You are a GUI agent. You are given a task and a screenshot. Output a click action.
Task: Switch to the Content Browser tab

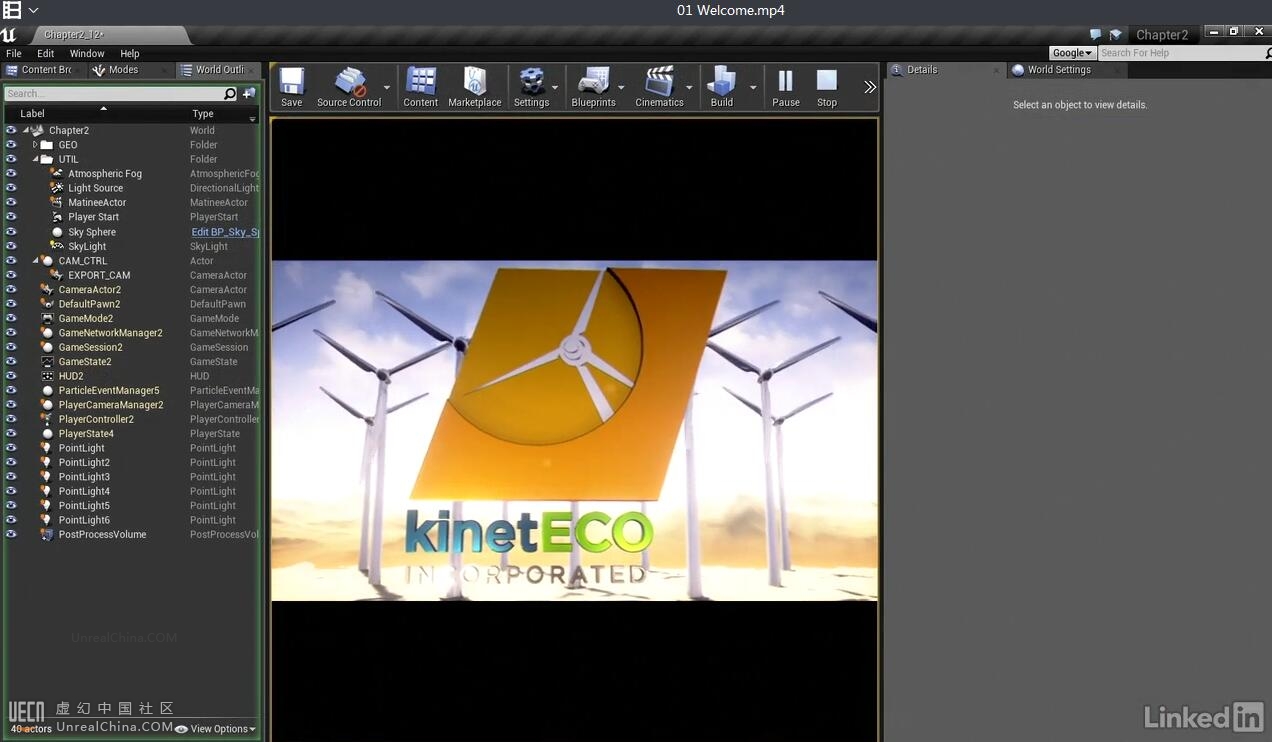pos(43,70)
